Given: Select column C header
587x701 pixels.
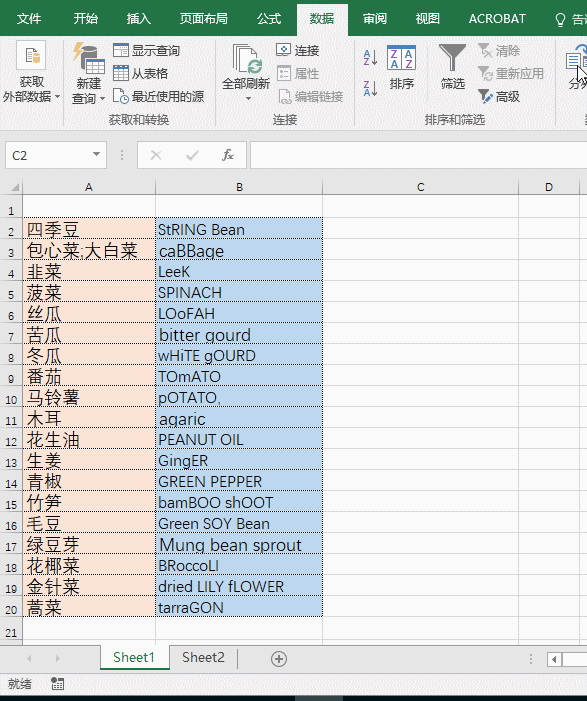Looking at the screenshot, I should click(x=421, y=187).
